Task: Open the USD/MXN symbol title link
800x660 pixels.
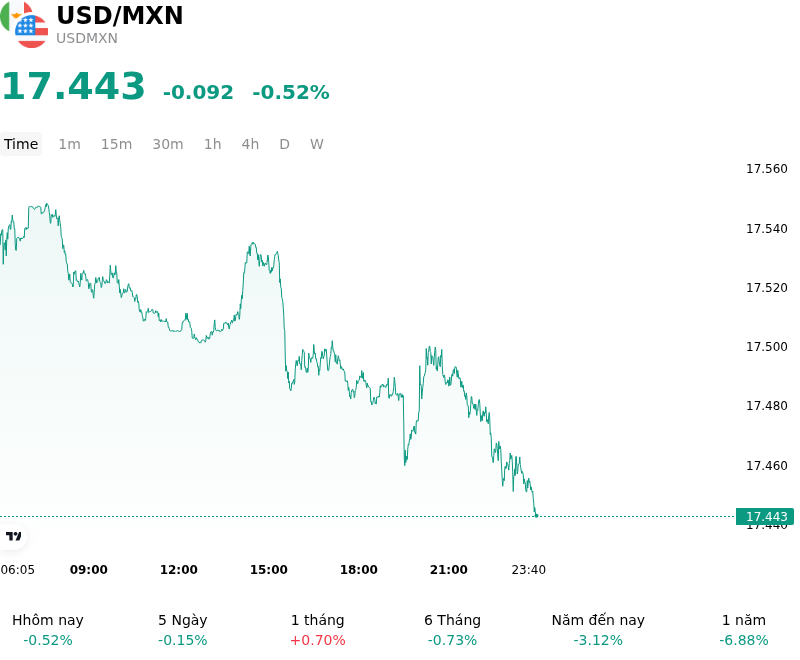Action: click(x=119, y=15)
